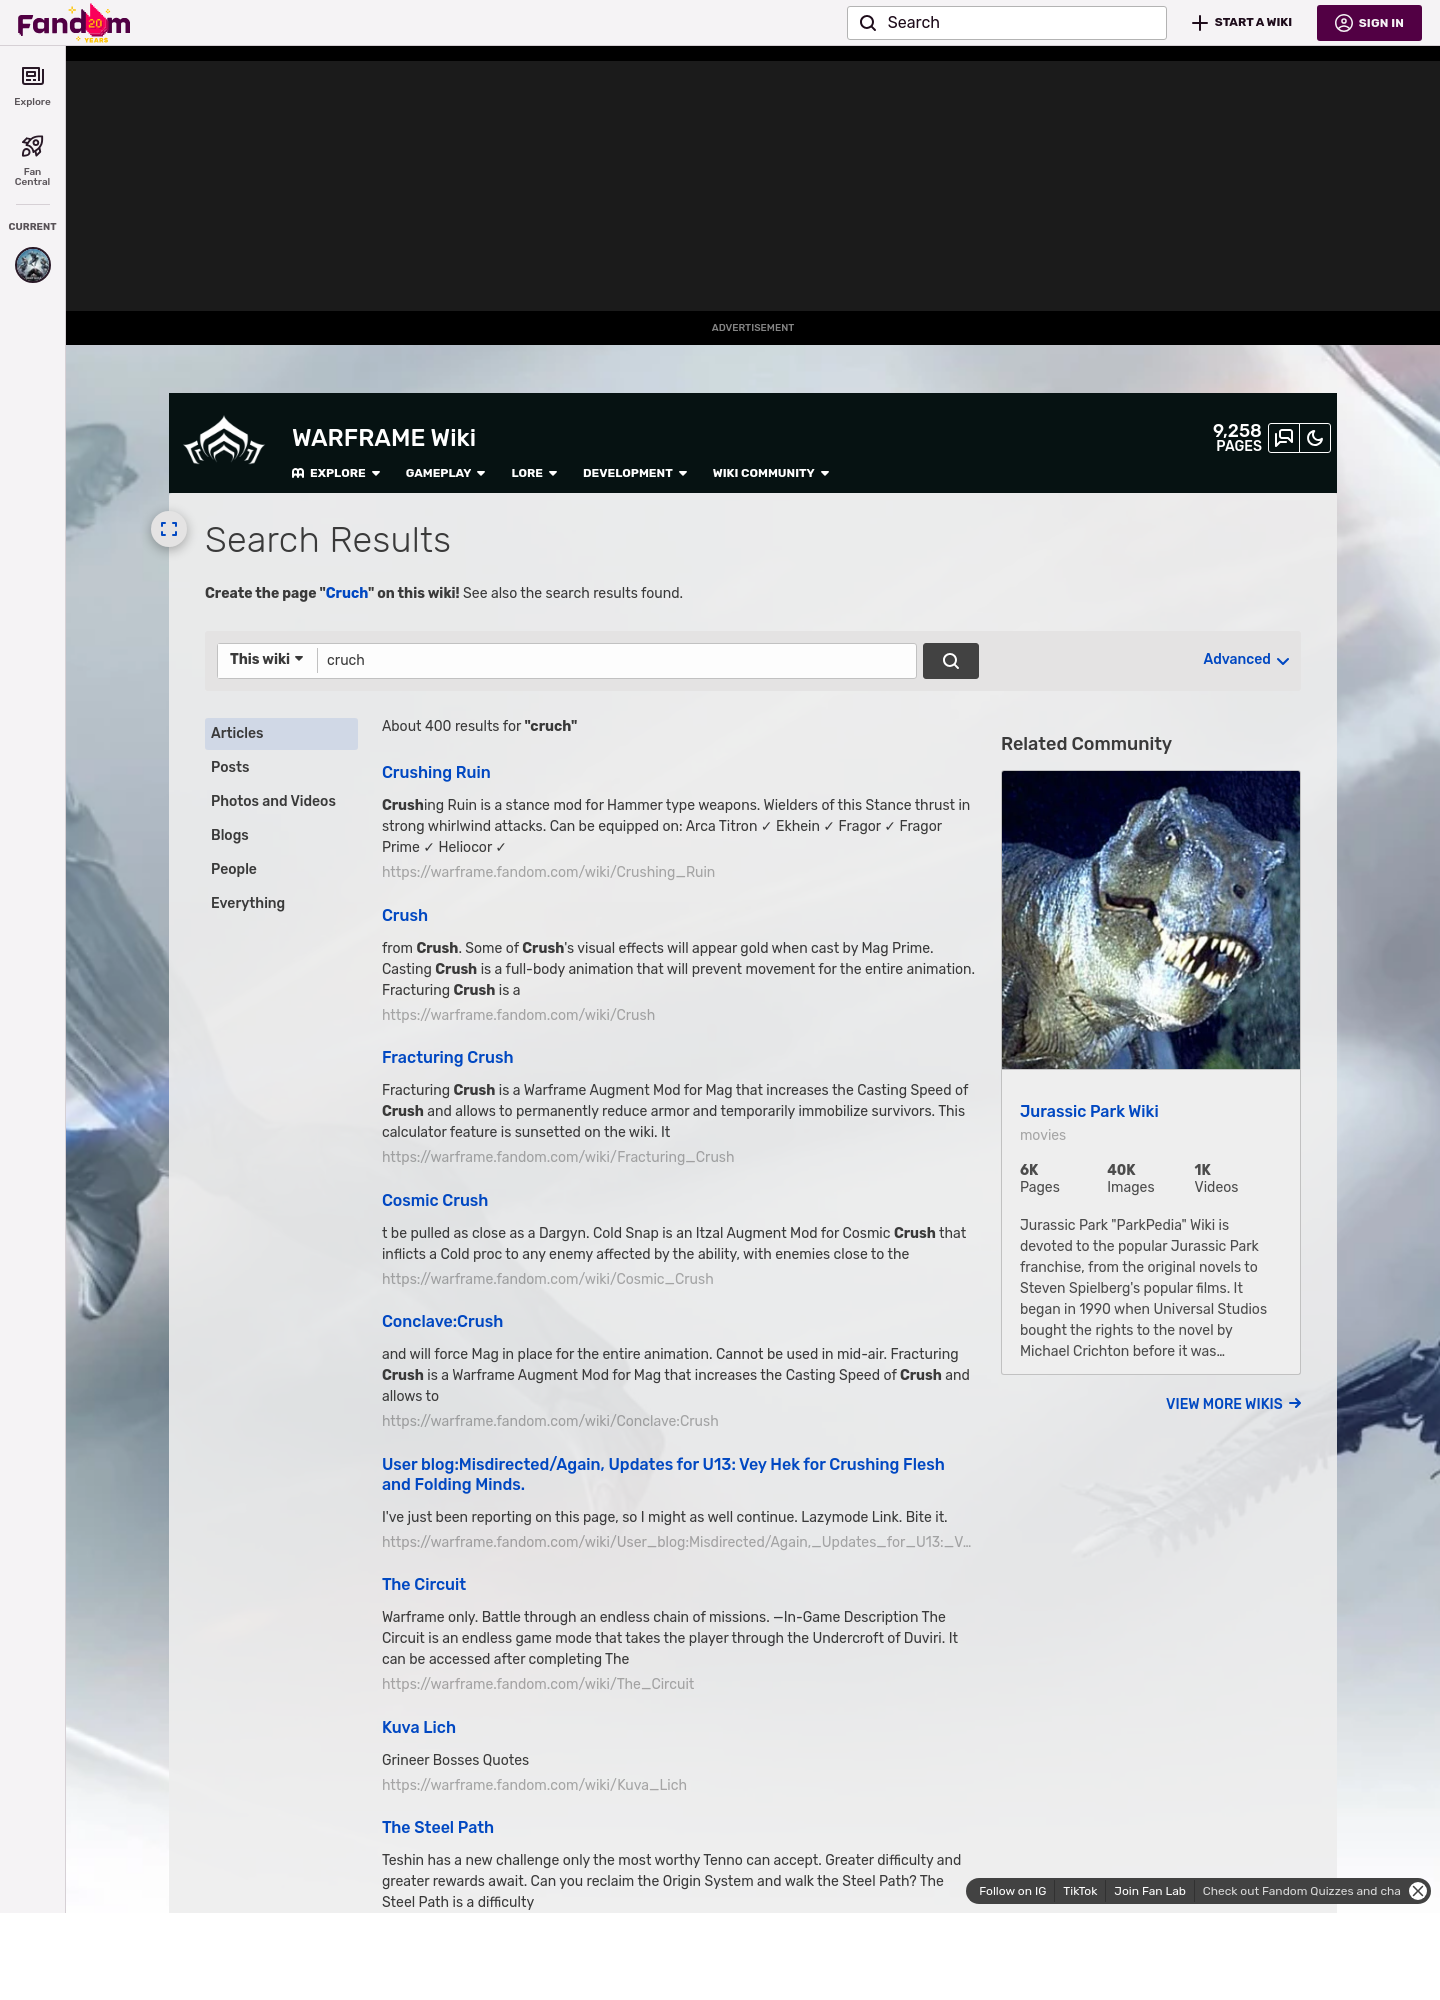
Task: Expand Advanced search options
Action: click(x=1245, y=660)
